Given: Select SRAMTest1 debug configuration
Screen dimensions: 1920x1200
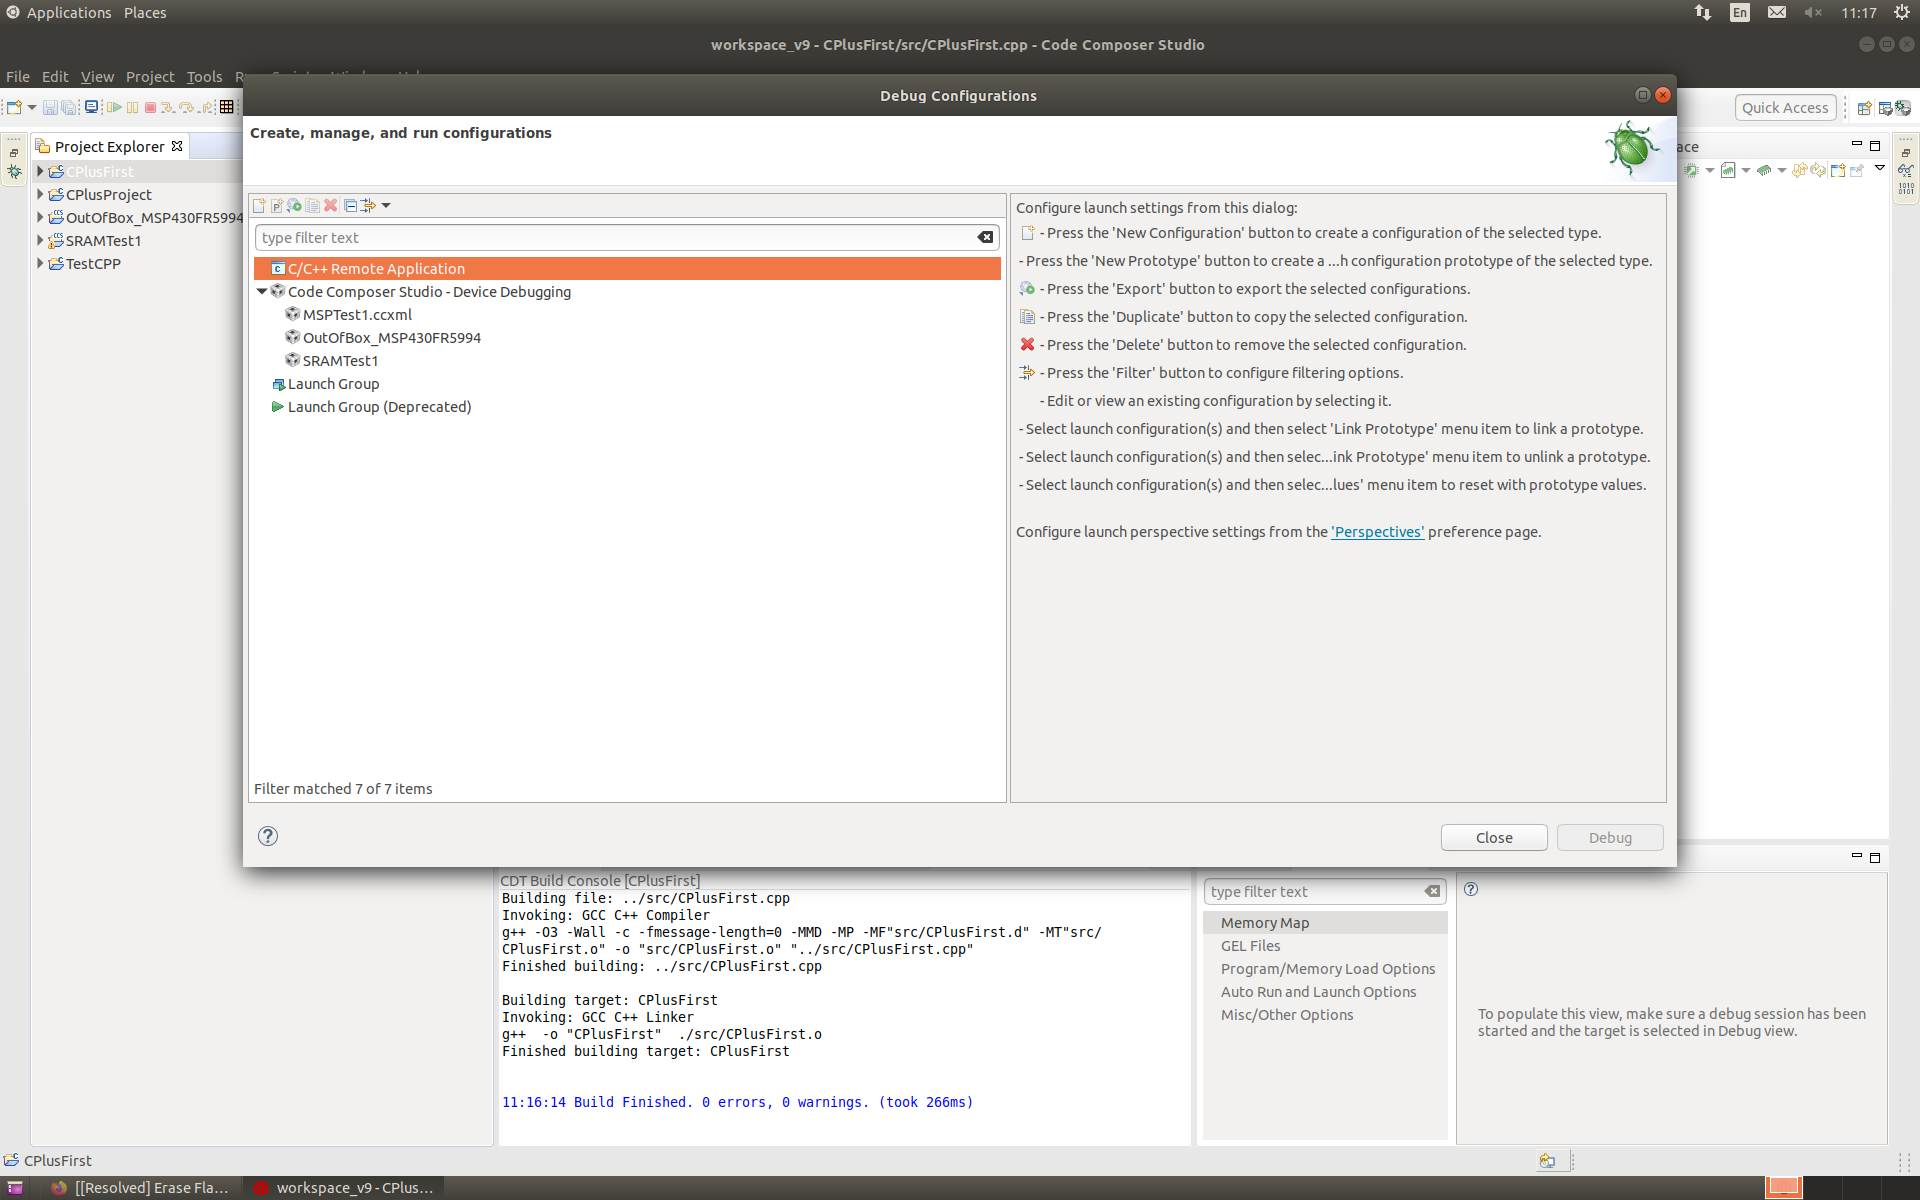Looking at the screenshot, I should pos(340,361).
